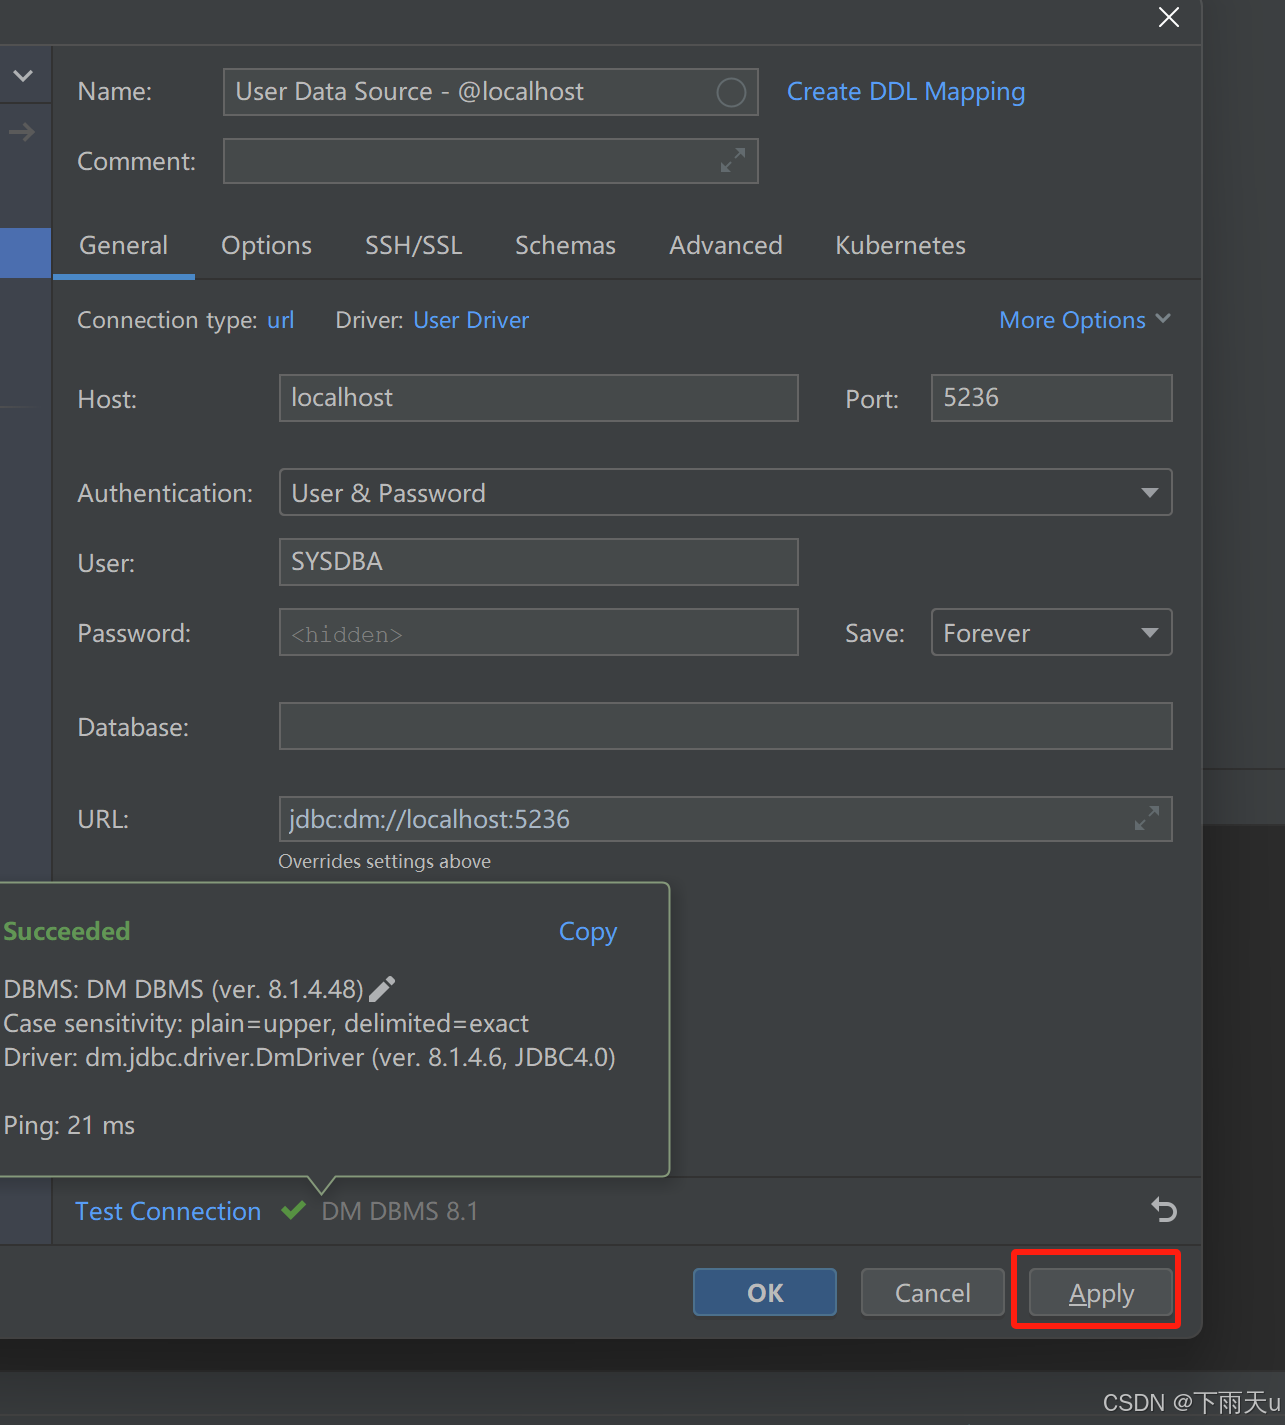Select the highlighted item in left sidebar
This screenshot has height=1425, width=1285.
(25, 253)
